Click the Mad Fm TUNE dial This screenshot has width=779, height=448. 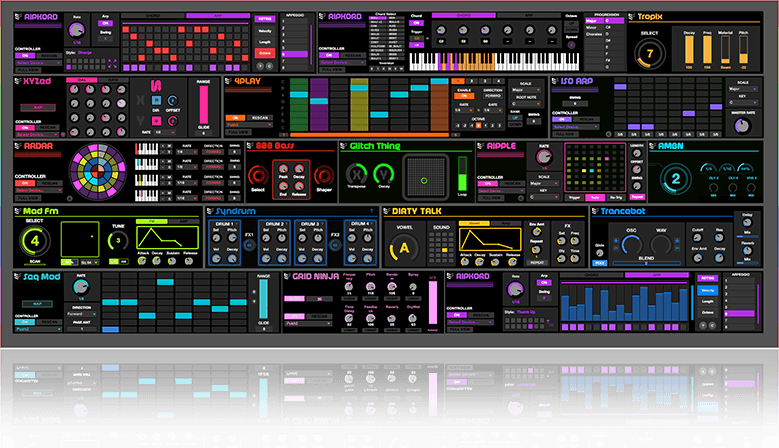118,241
